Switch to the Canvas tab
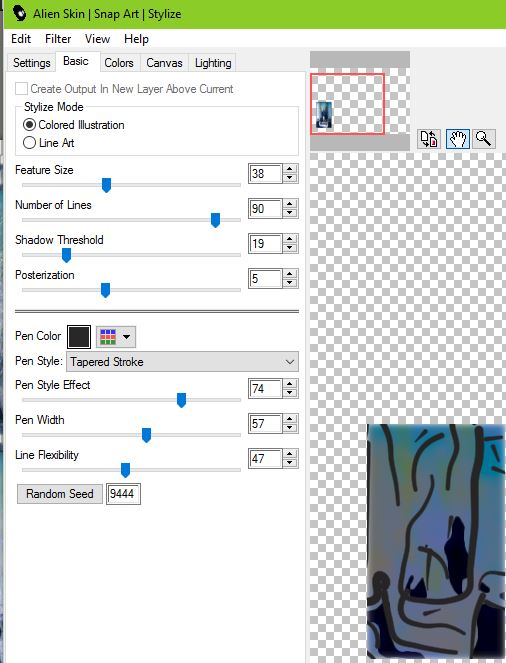This screenshot has height=663, width=506. click(164, 63)
